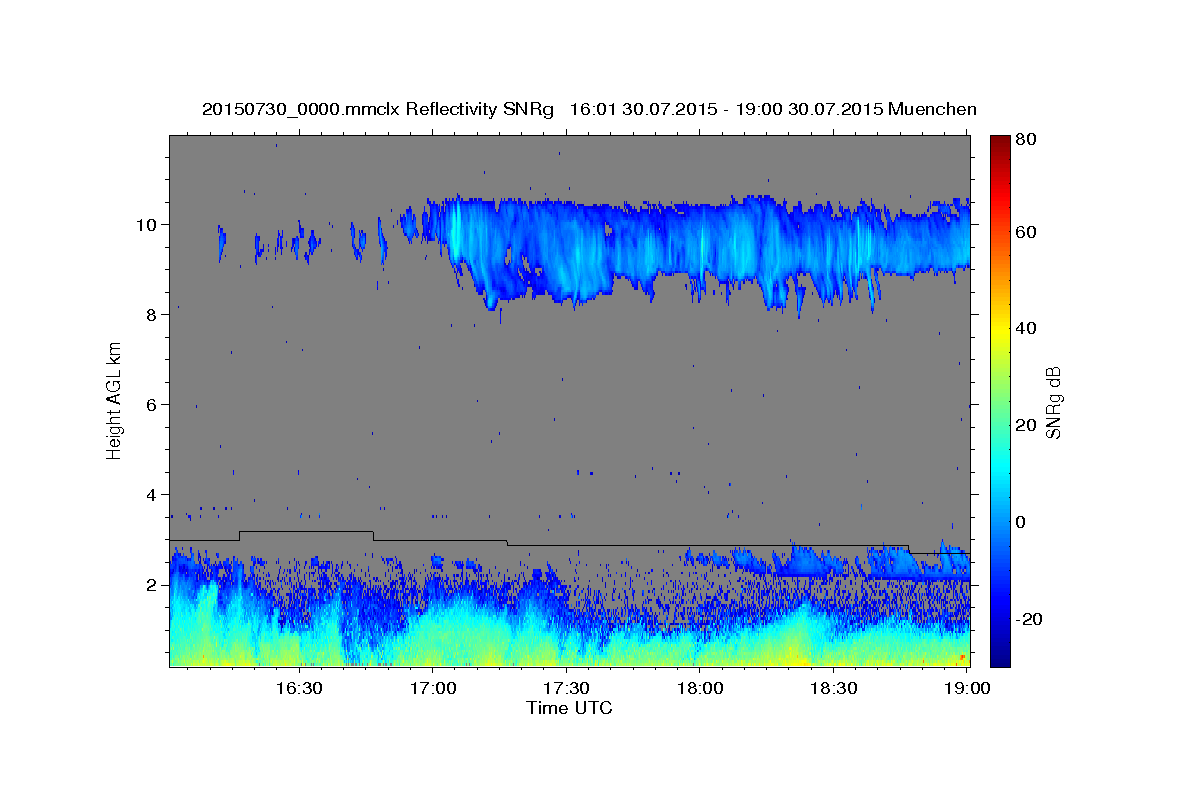Click the colorbar value -20
Screen dimensions: 1200x800
tap(1028, 619)
